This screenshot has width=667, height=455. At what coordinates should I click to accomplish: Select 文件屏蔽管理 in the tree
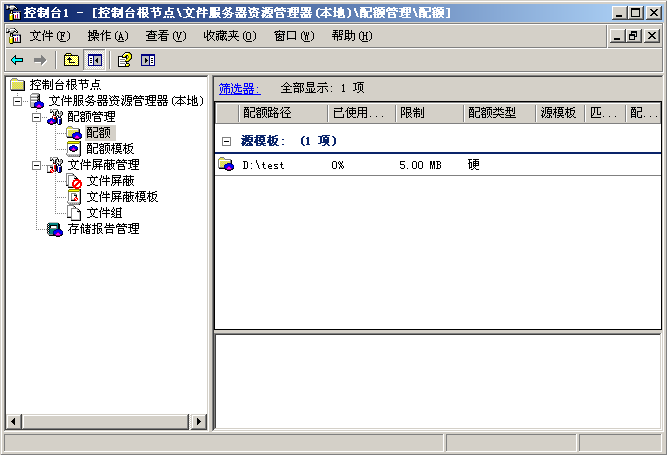pyautogui.click(x=103, y=165)
